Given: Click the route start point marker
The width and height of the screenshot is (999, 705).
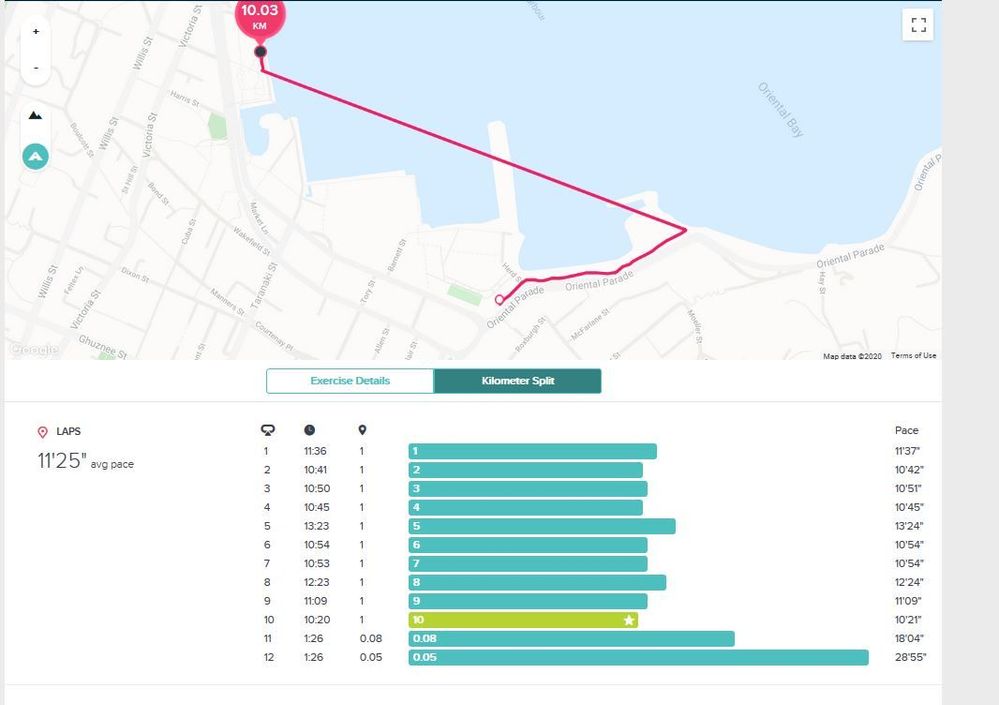Looking at the screenshot, I should click(500, 299).
